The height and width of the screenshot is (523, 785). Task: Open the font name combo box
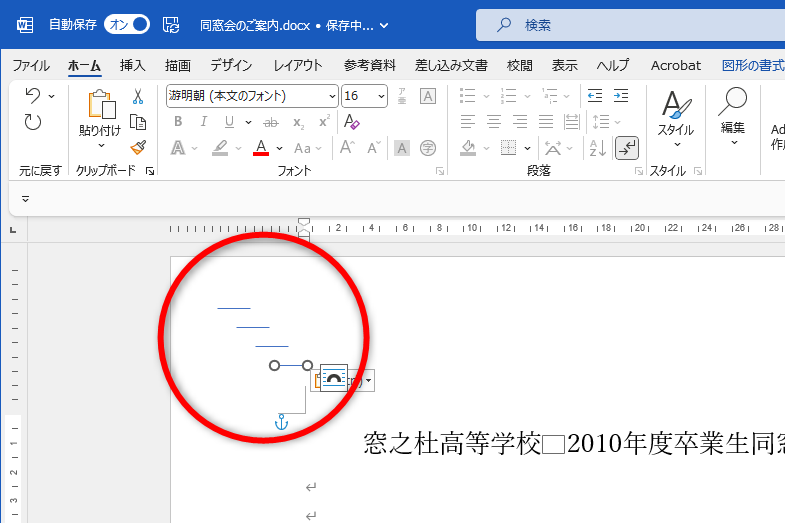coord(252,96)
